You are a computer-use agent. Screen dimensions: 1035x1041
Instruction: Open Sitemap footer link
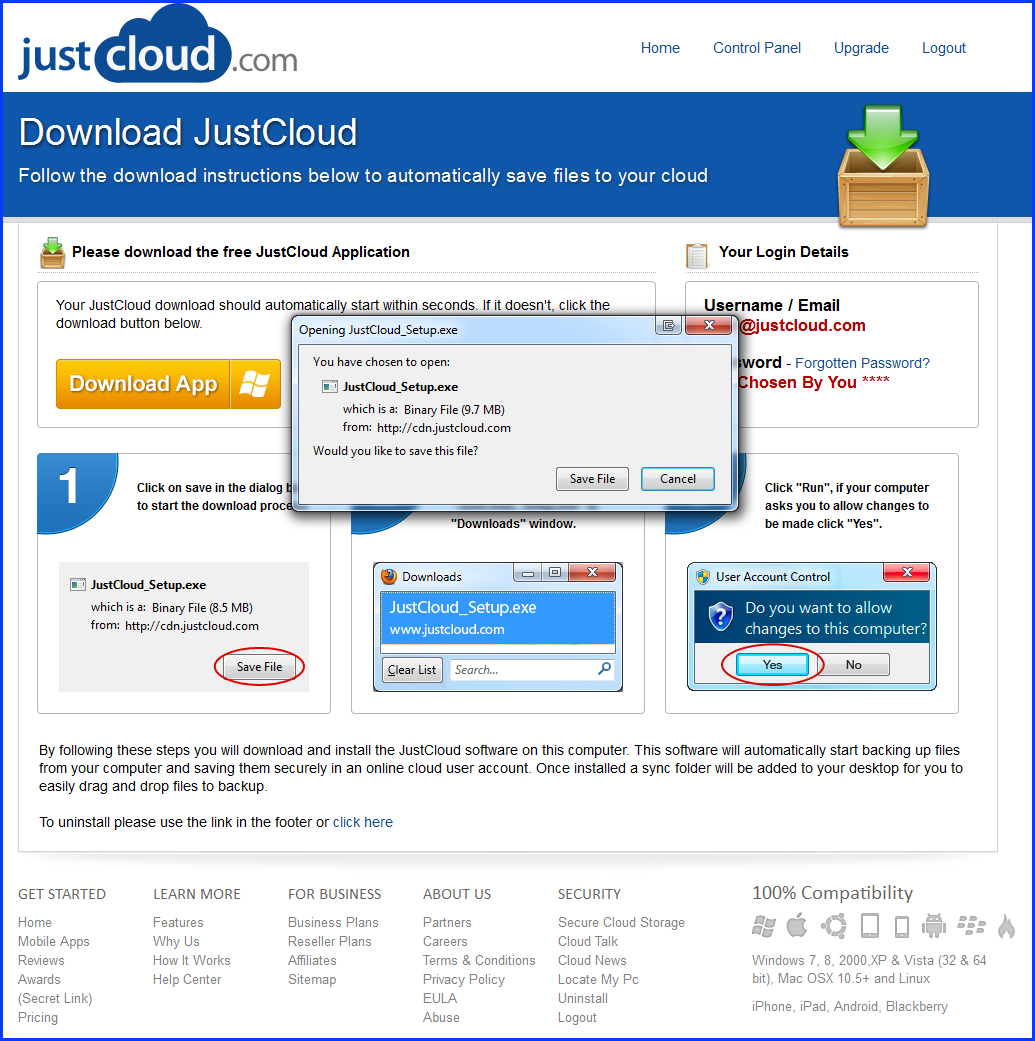(x=312, y=979)
